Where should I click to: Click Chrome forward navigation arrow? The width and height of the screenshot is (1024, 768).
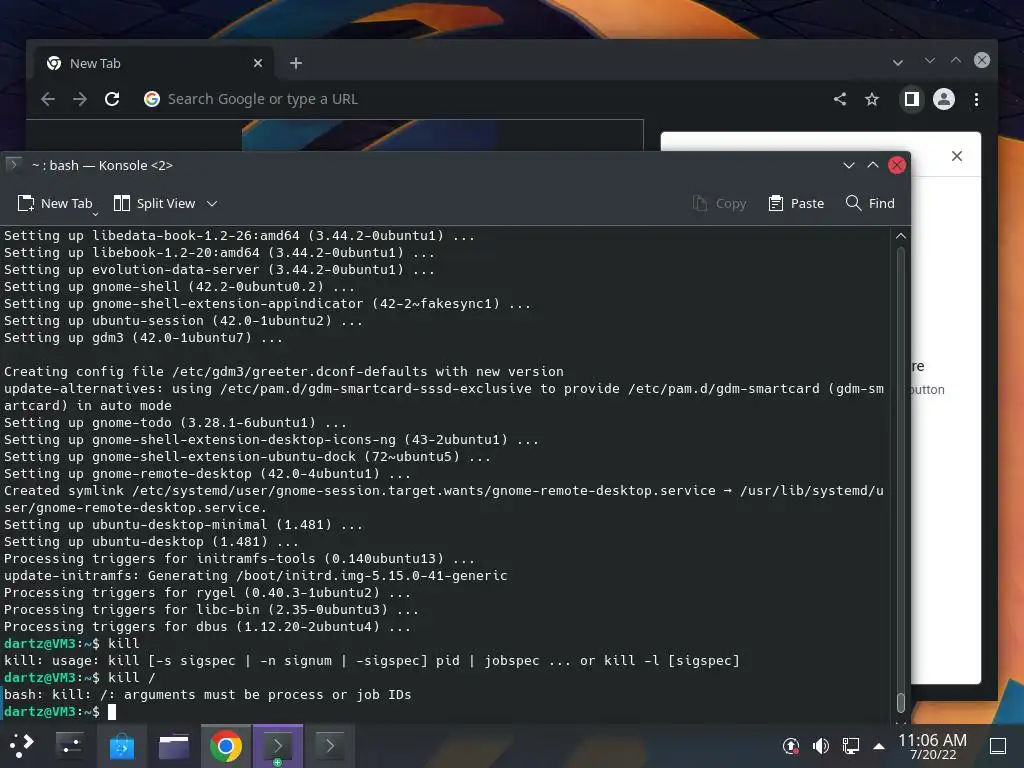click(x=80, y=99)
